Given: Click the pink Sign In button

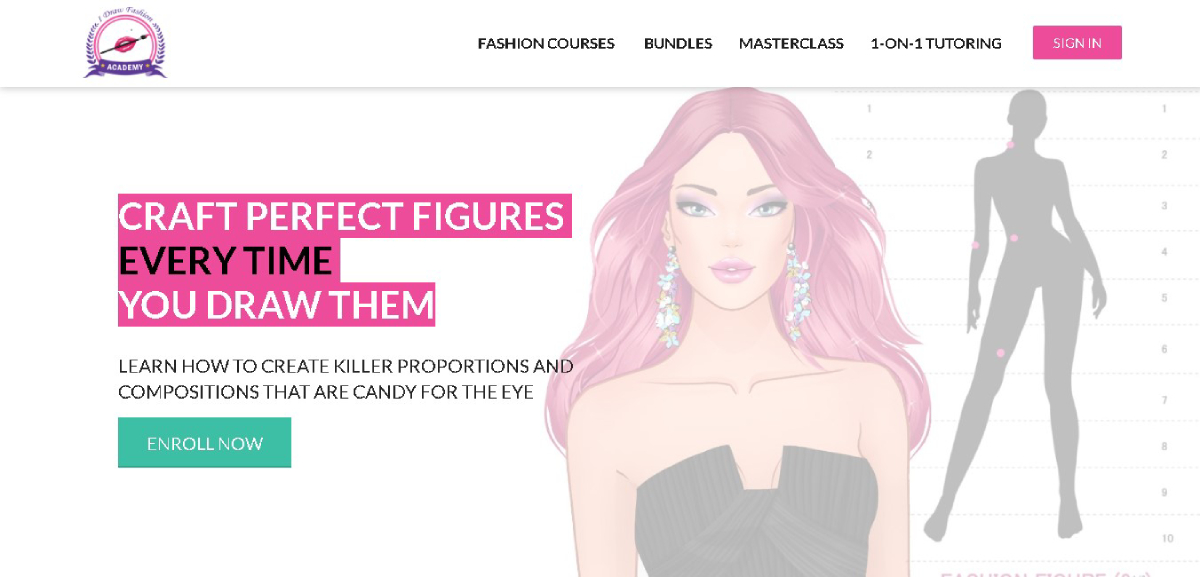Looking at the screenshot, I should (1077, 43).
